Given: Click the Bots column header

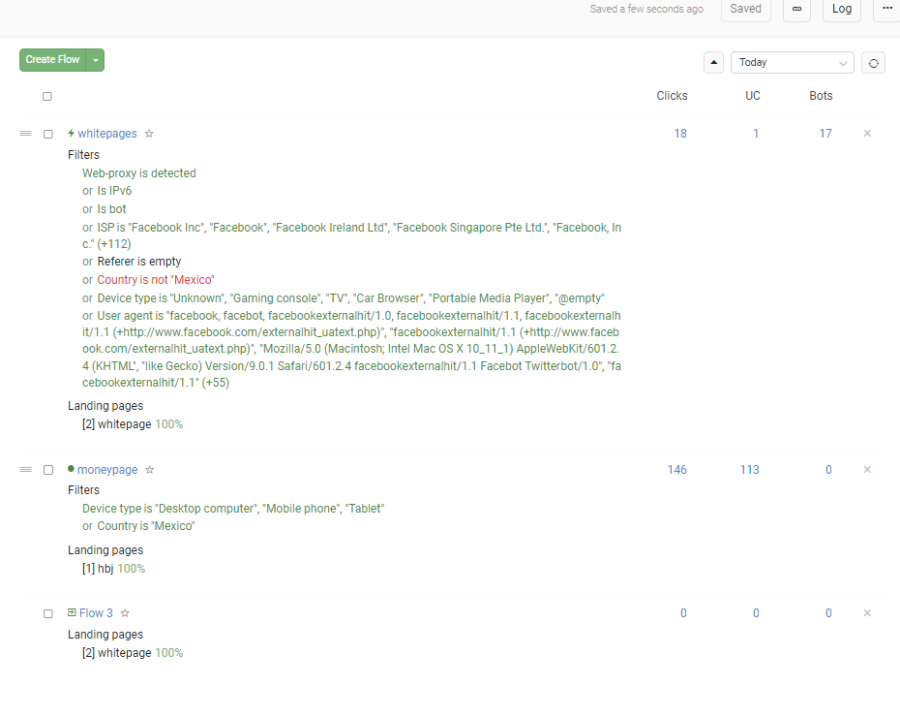Looking at the screenshot, I should [x=821, y=96].
